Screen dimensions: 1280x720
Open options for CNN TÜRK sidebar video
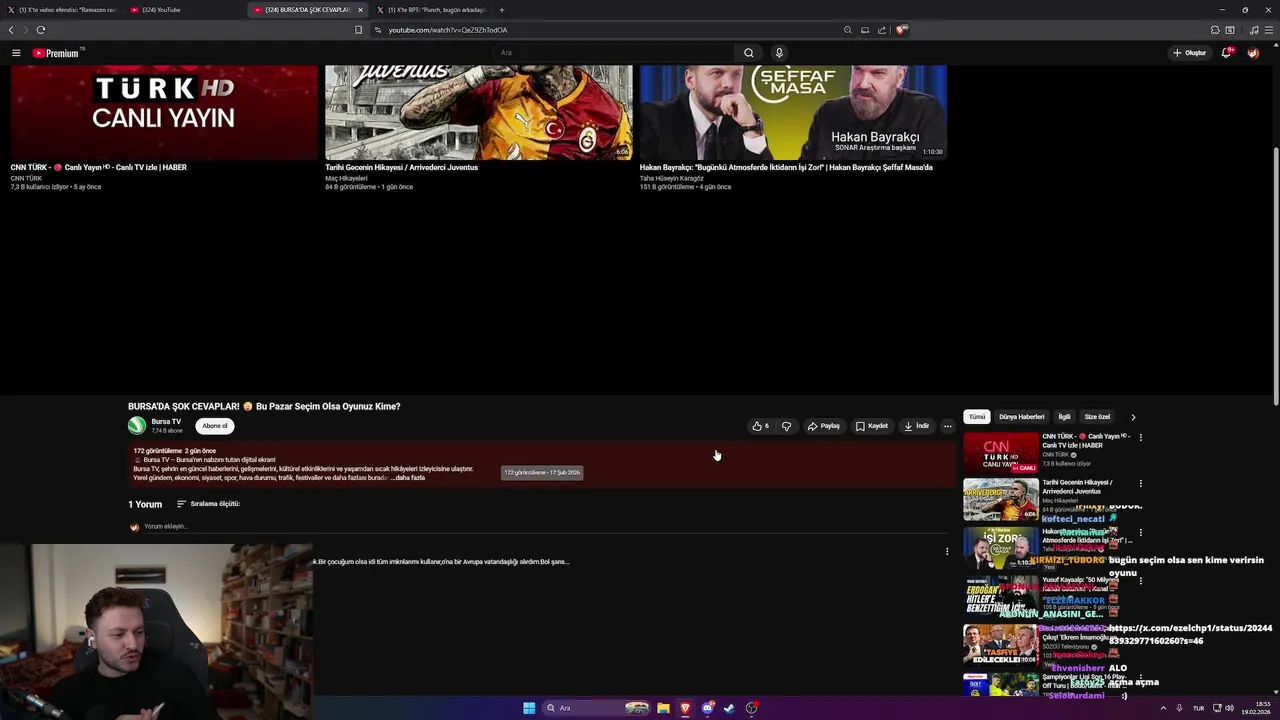1140,437
